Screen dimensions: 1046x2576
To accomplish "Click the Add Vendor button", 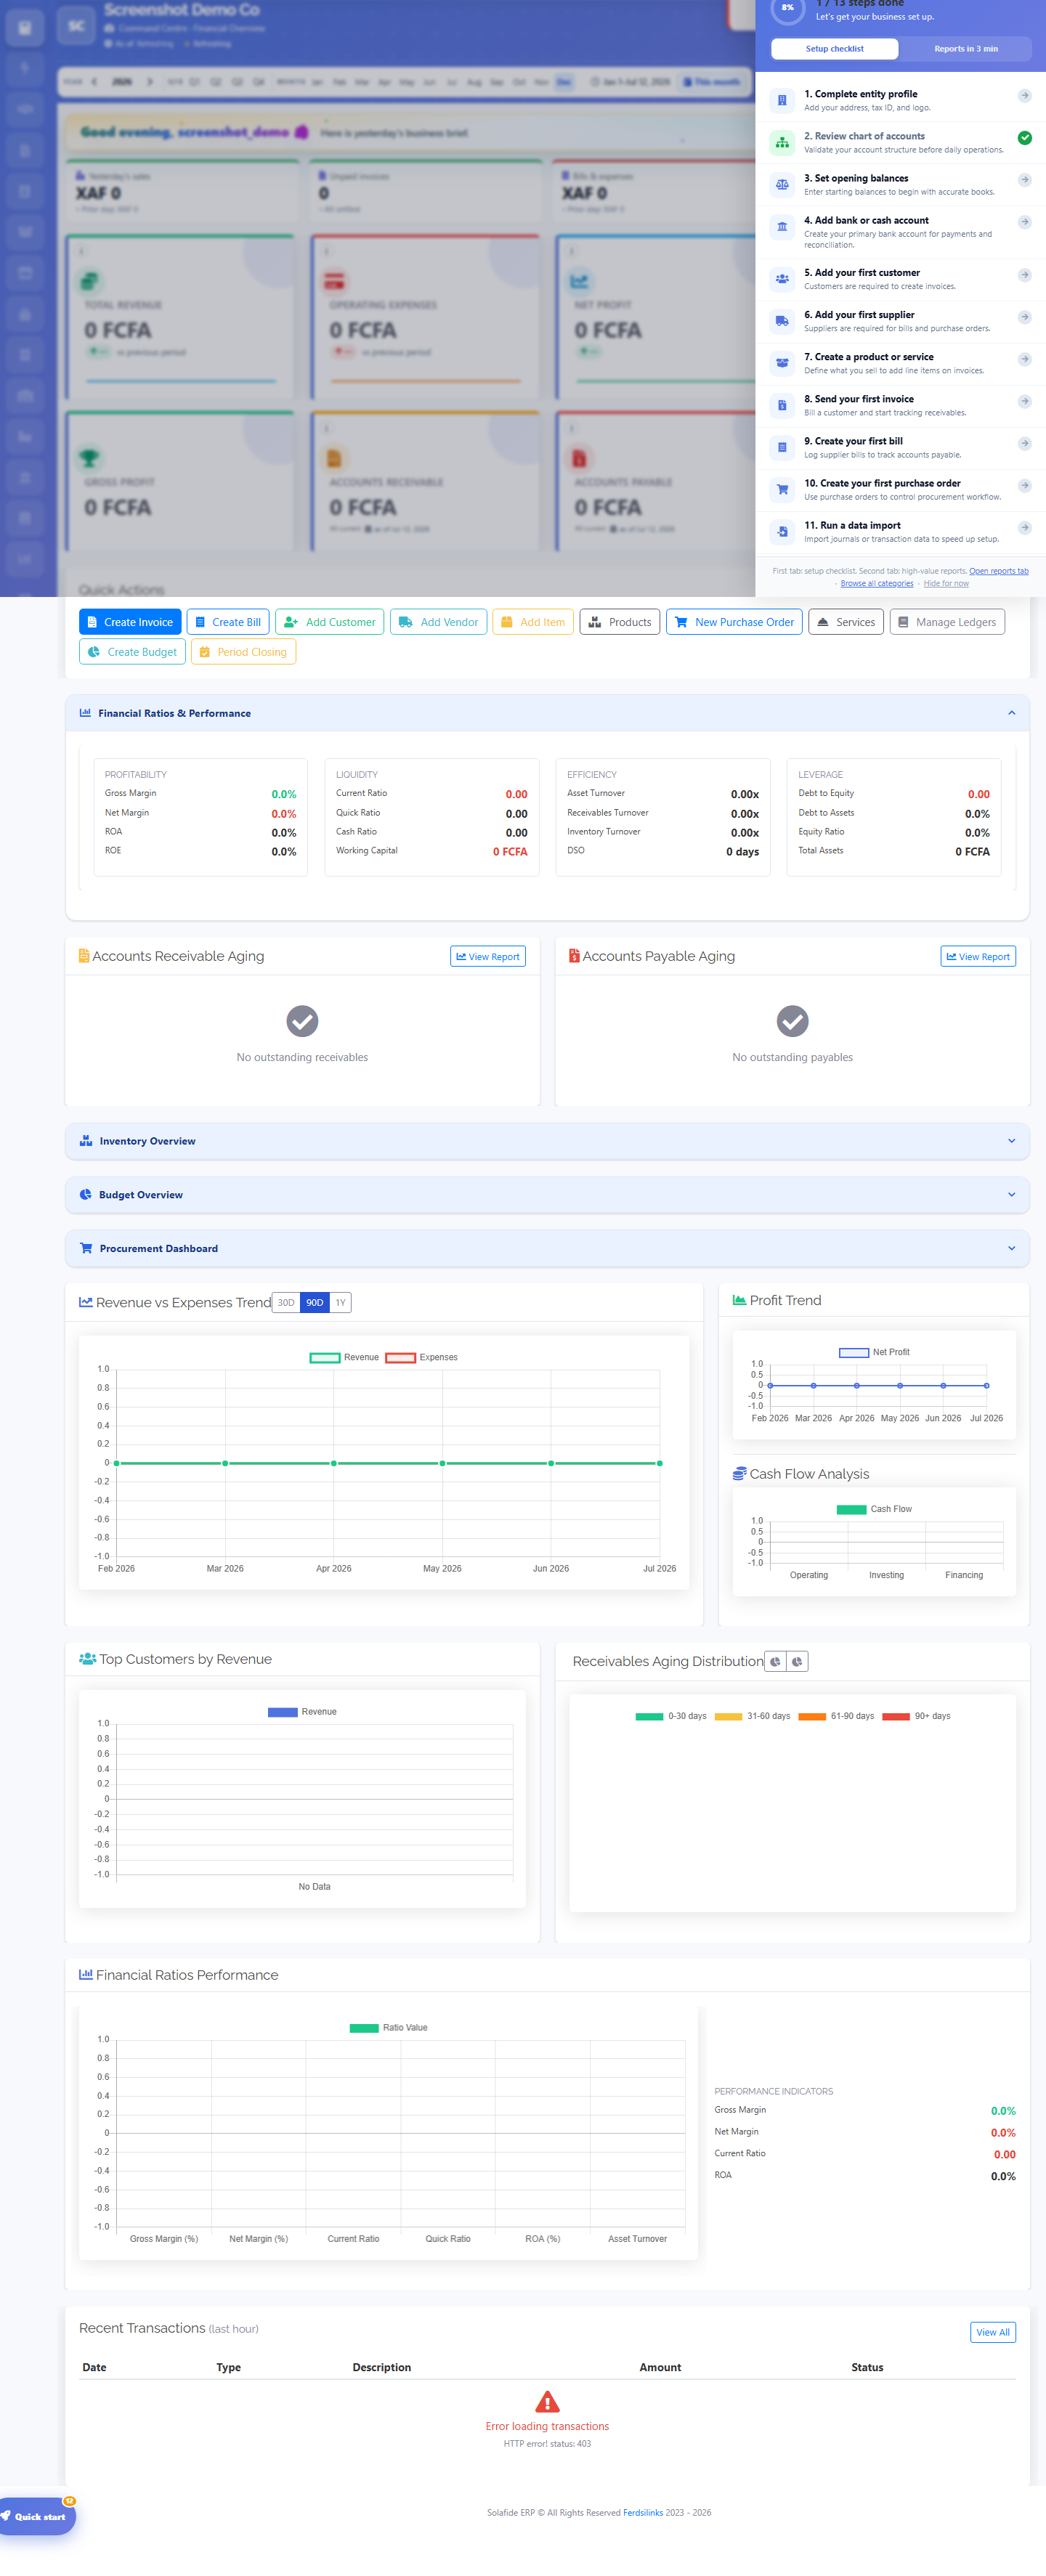I will (439, 622).
